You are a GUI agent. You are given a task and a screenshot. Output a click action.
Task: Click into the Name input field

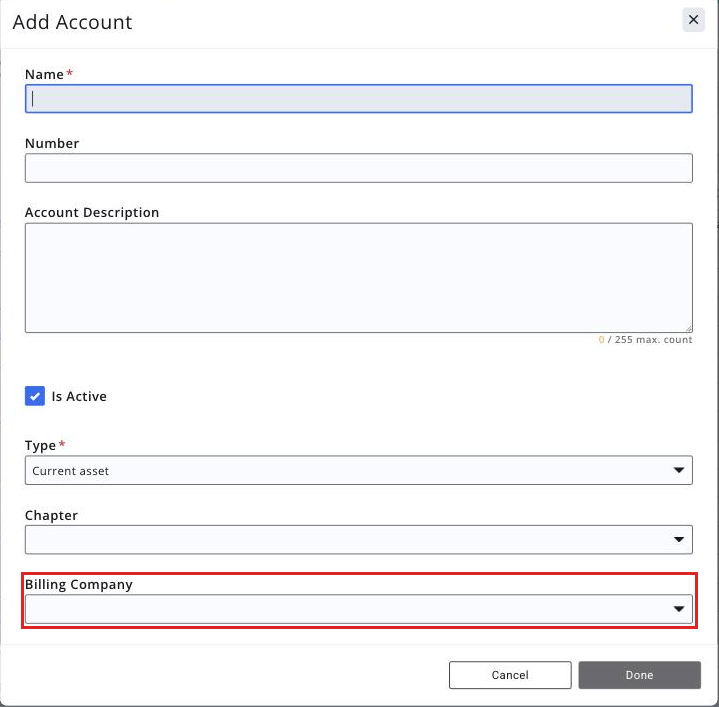(x=359, y=99)
